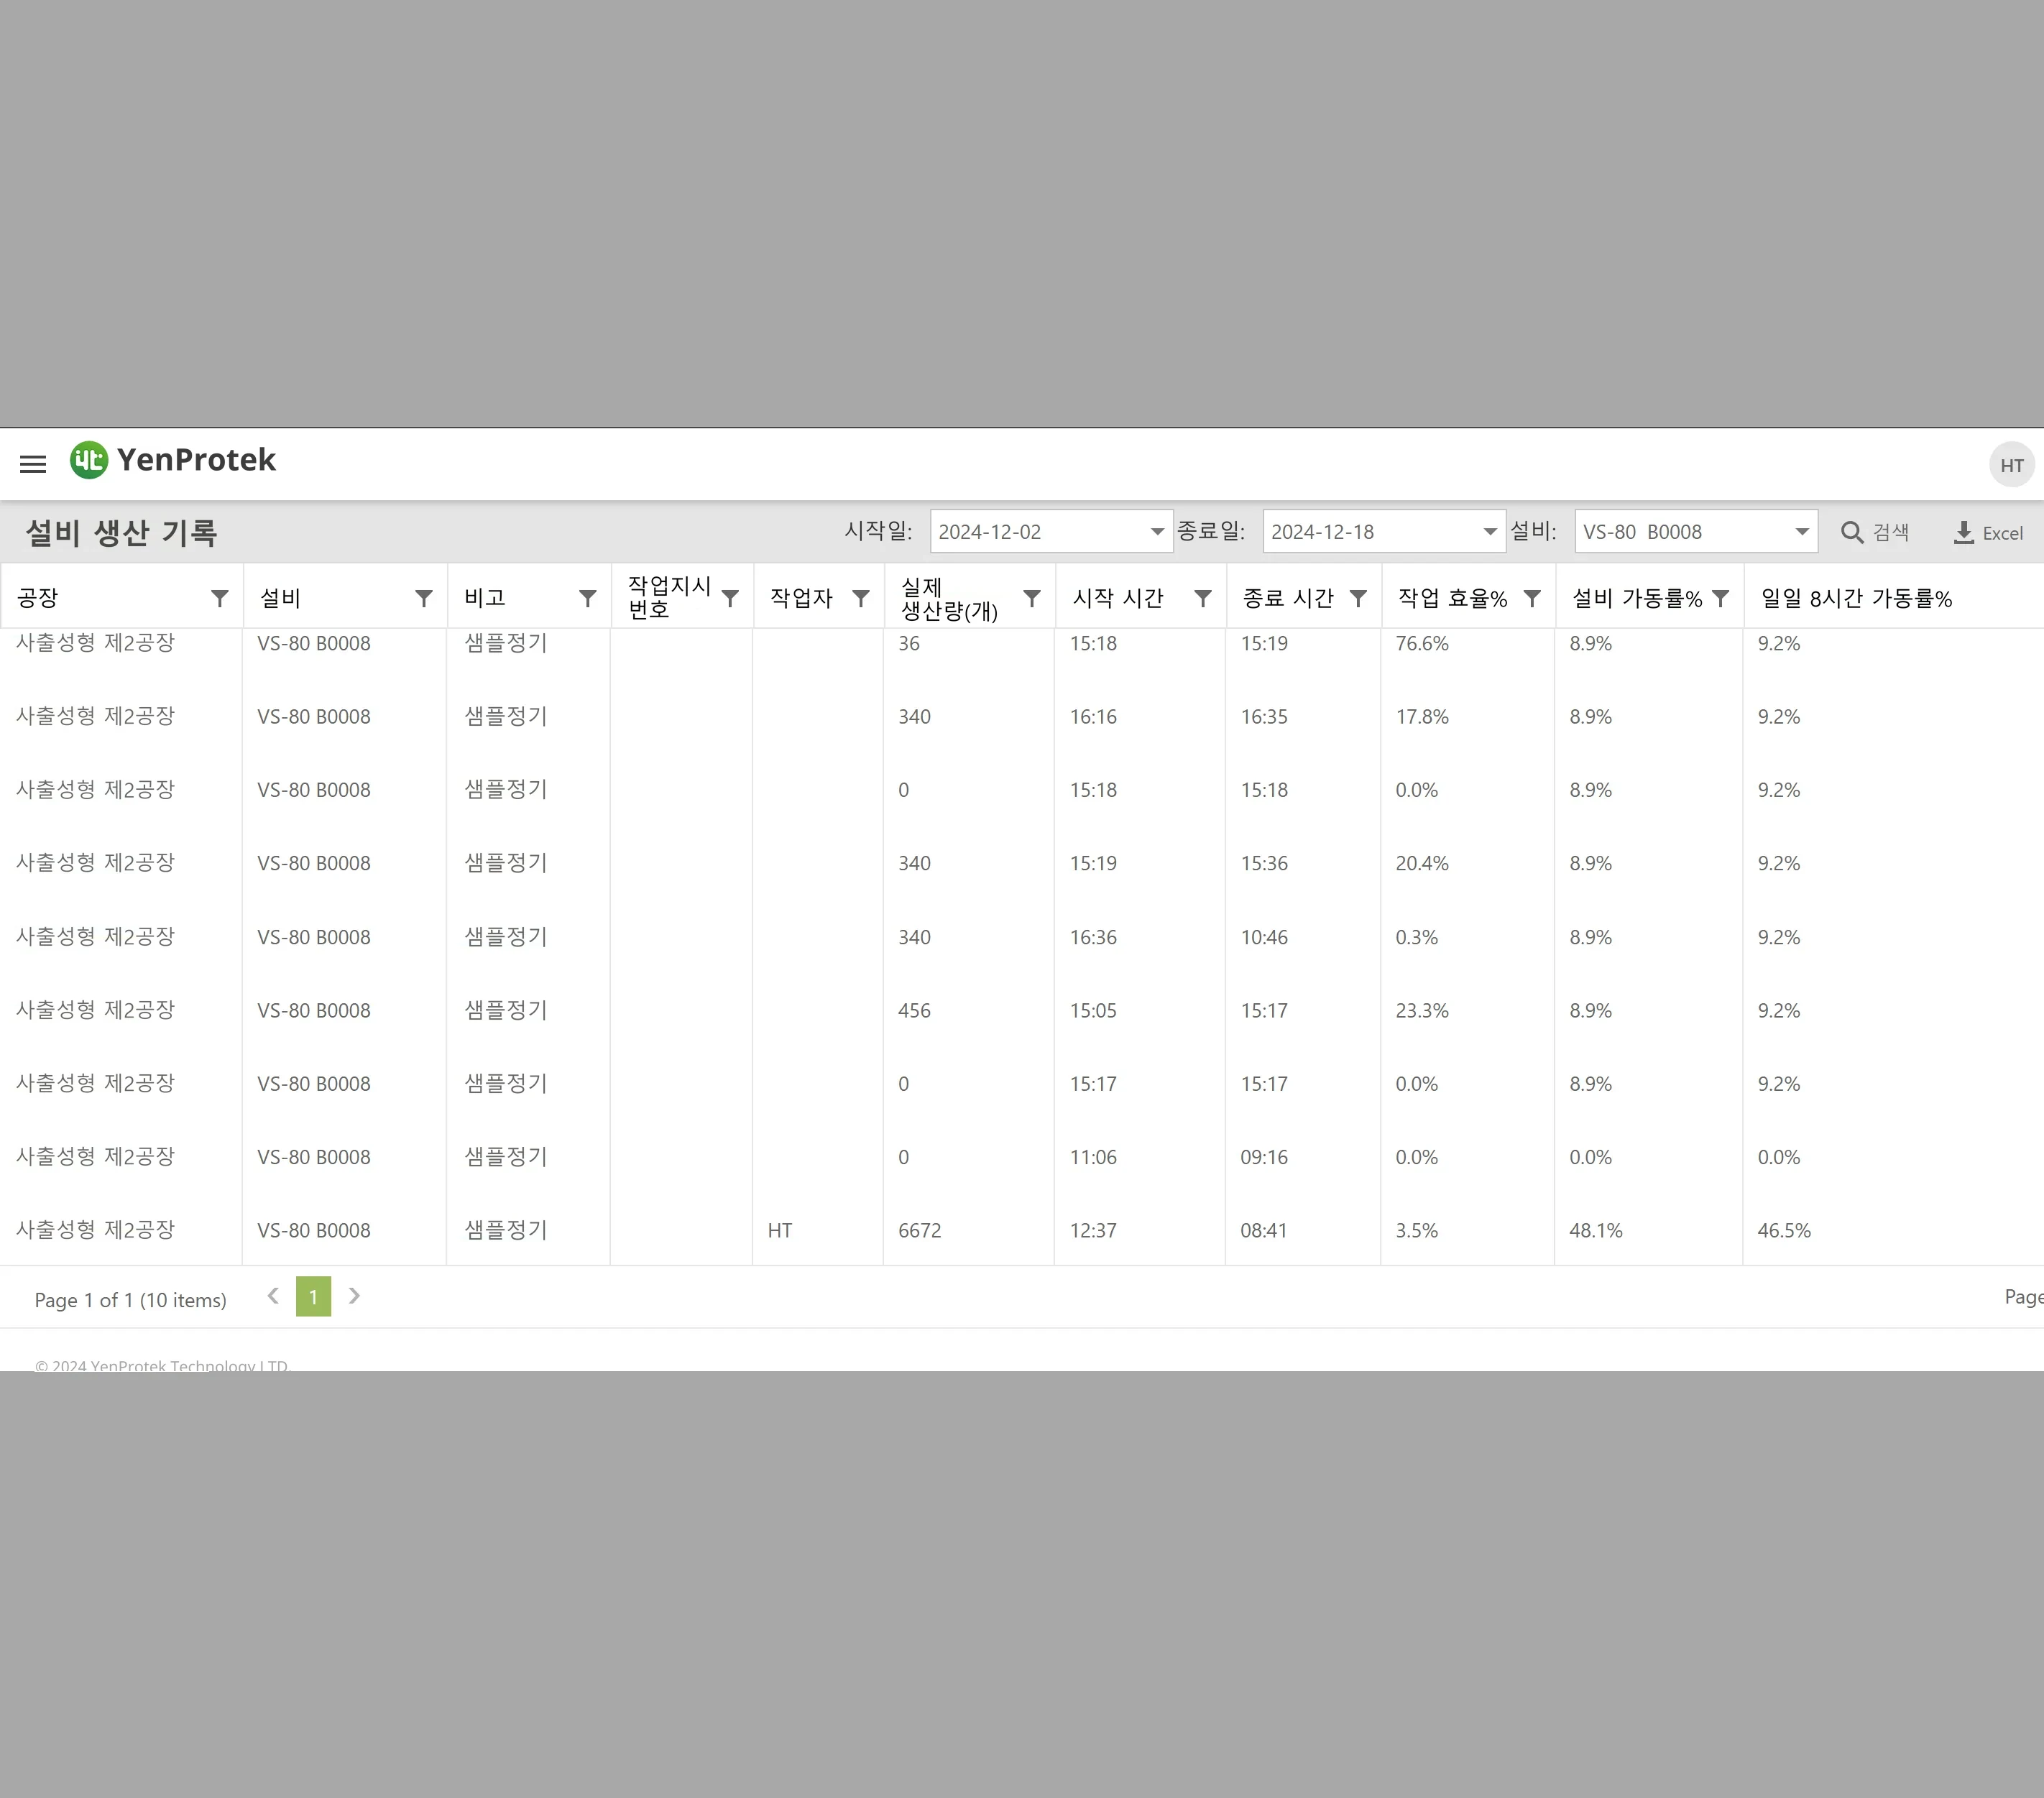Viewport: 2044px width, 1798px height.
Task: Open the 설비 VS-80 B0008 dropdown
Action: click(x=1802, y=532)
